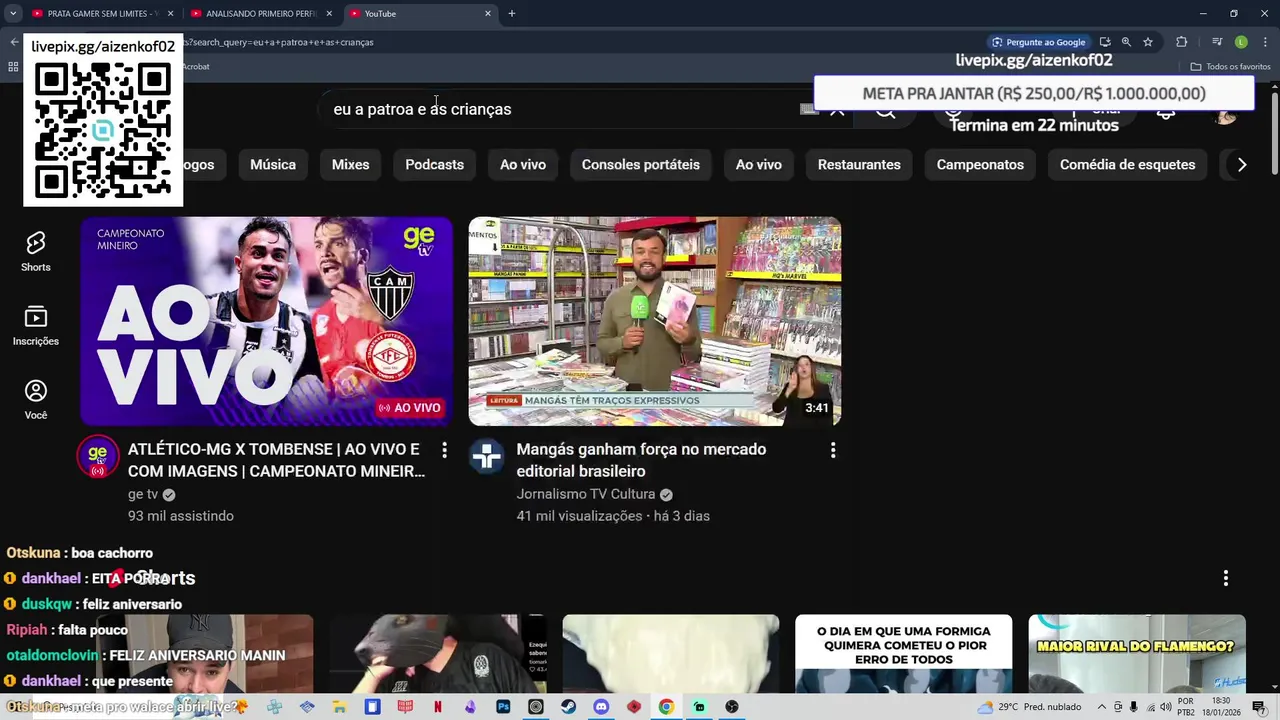This screenshot has width=1280, height=720.
Task: Click Pergunte ao Google button
Action: pyautogui.click(x=1039, y=42)
